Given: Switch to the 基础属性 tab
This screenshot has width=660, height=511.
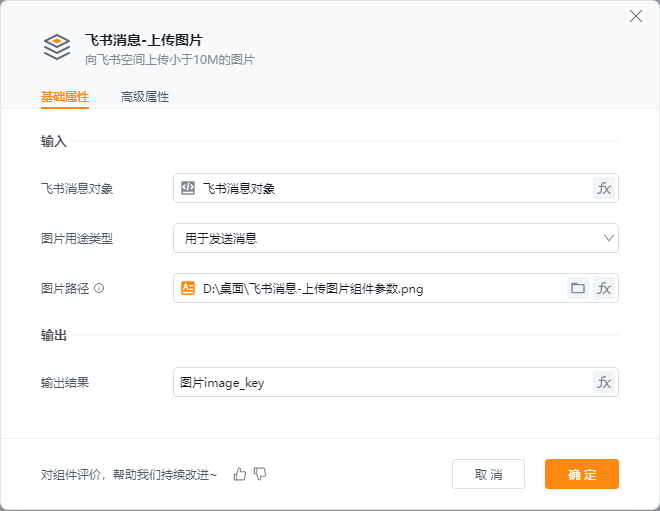Looking at the screenshot, I should [65, 97].
